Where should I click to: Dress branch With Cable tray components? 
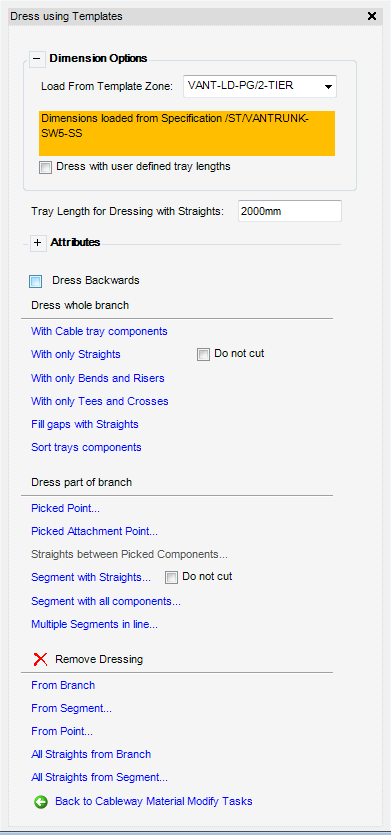[x=99, y=331]
